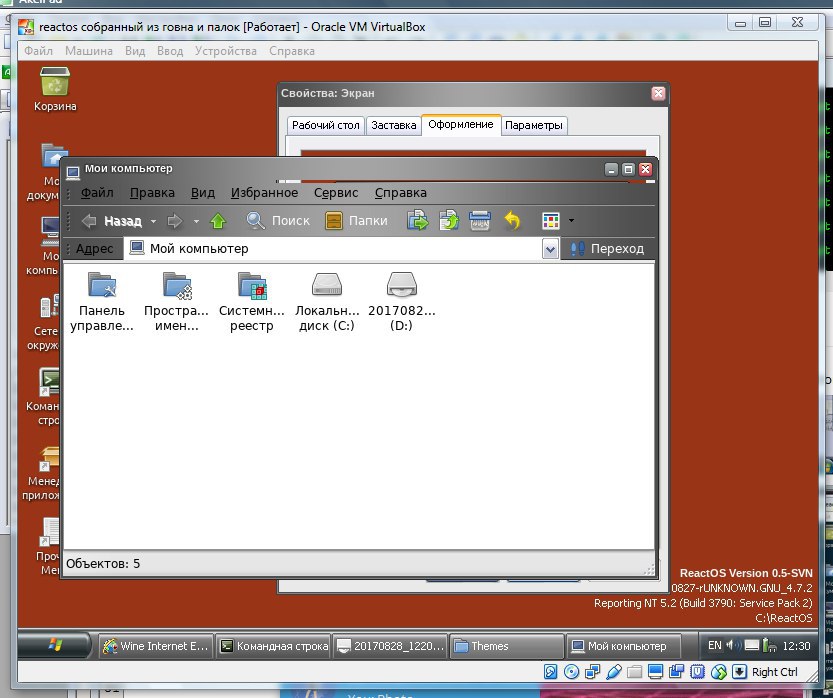
Task: Go up one level with green arrow
Action: 218,220
